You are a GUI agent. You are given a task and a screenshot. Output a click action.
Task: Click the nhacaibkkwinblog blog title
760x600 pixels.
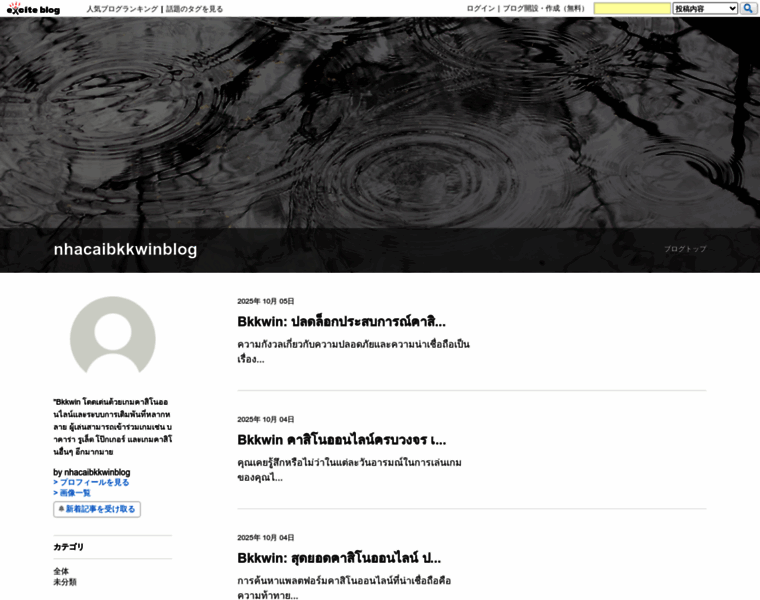coord(126,249)
